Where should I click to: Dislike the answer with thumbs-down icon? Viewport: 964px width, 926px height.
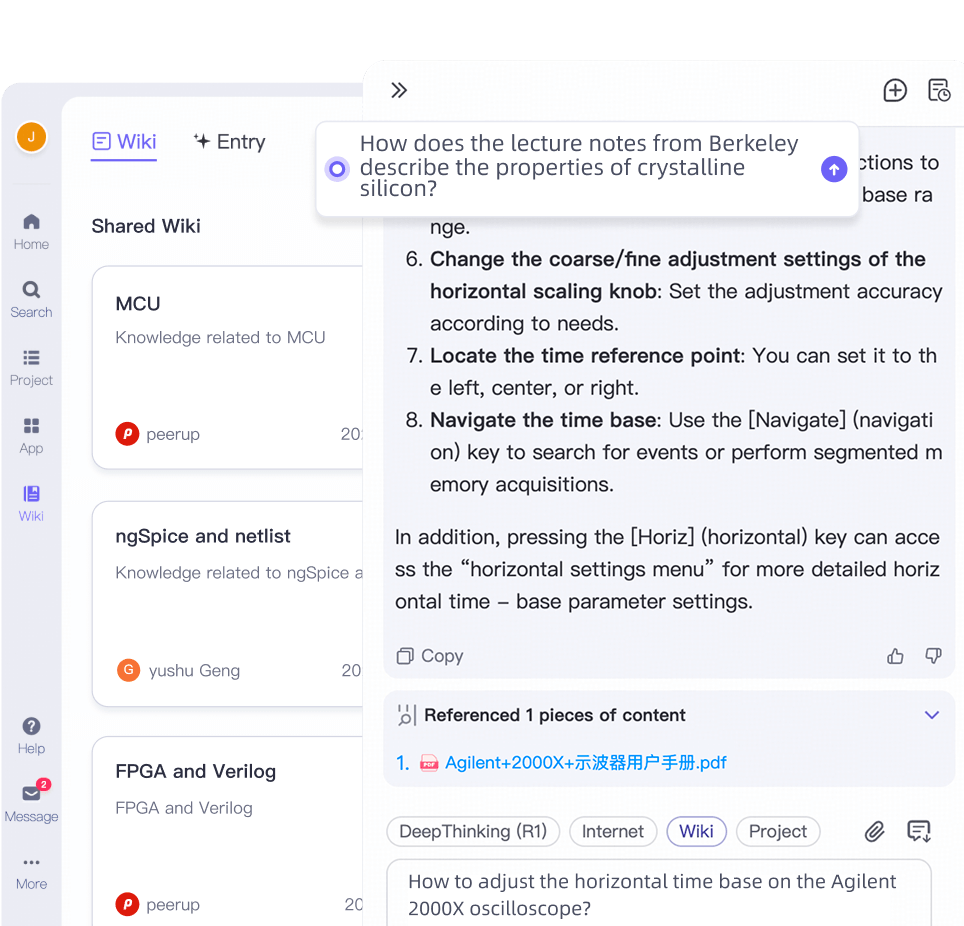[x=933, y=656]
